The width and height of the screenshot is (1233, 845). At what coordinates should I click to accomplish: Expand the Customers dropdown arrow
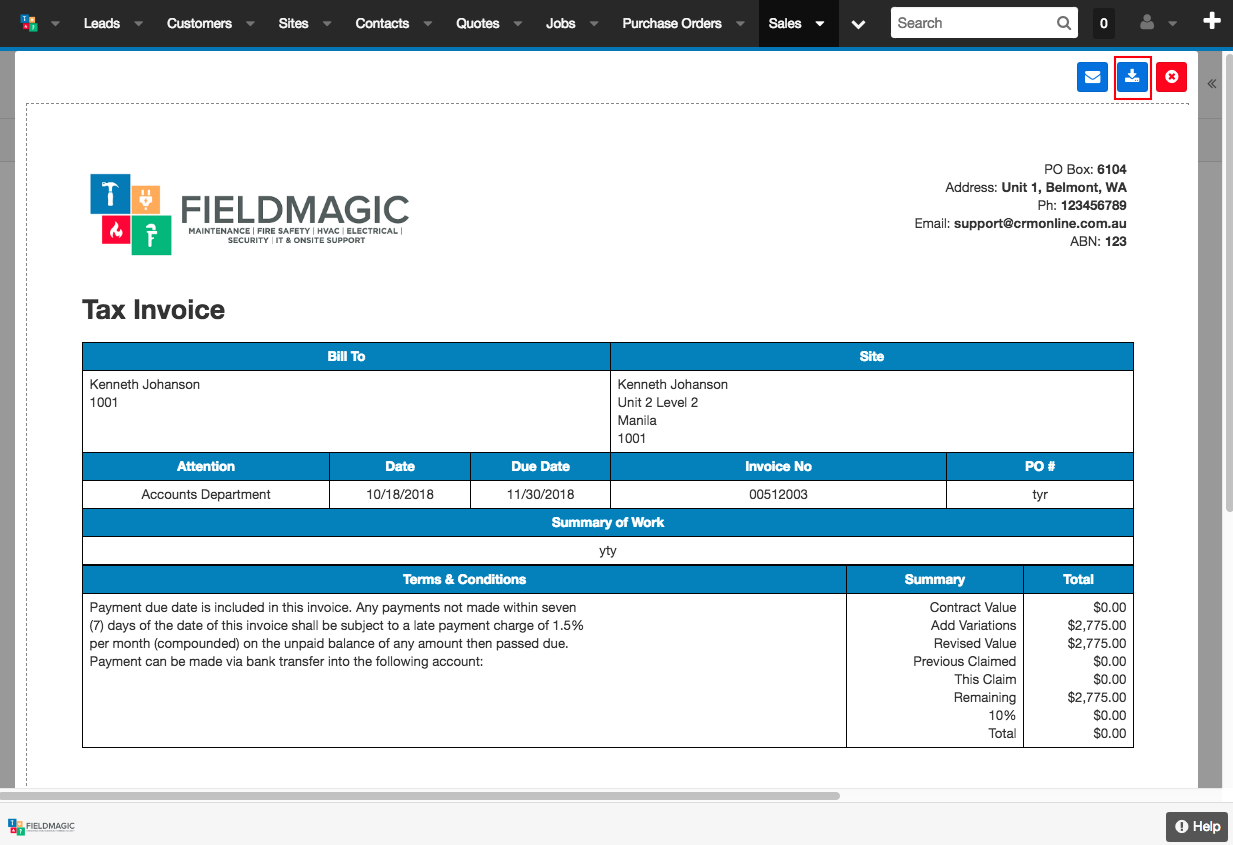click(250, 24)
